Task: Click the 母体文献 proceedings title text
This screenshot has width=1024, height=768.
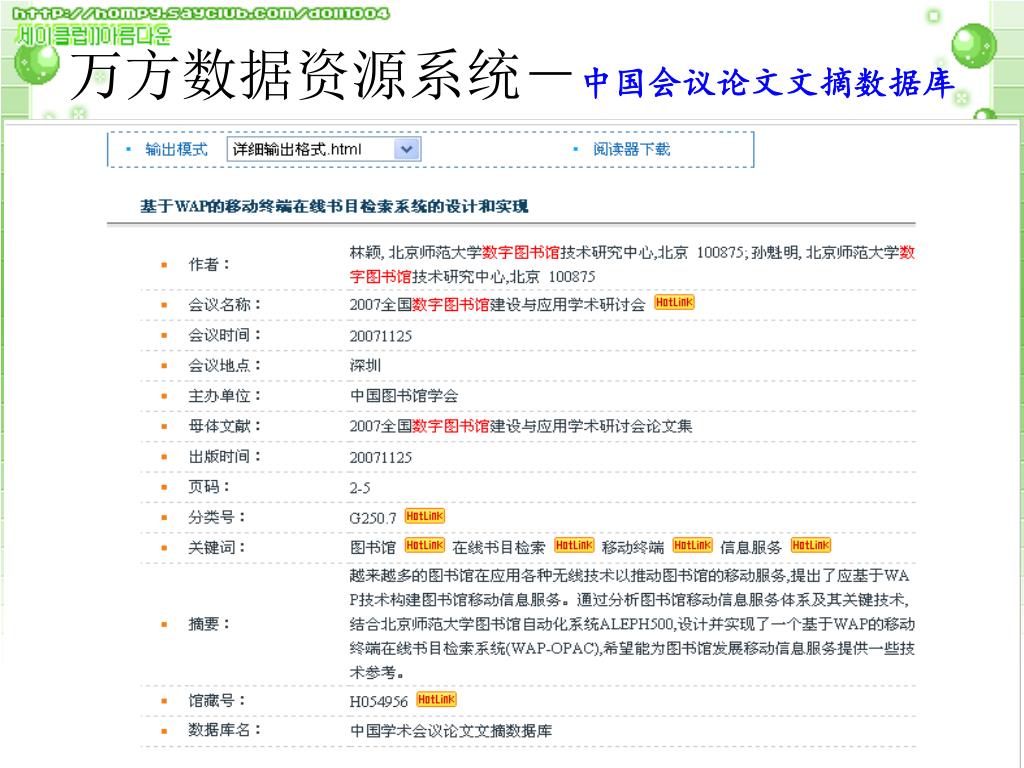Action: [520, 426]
